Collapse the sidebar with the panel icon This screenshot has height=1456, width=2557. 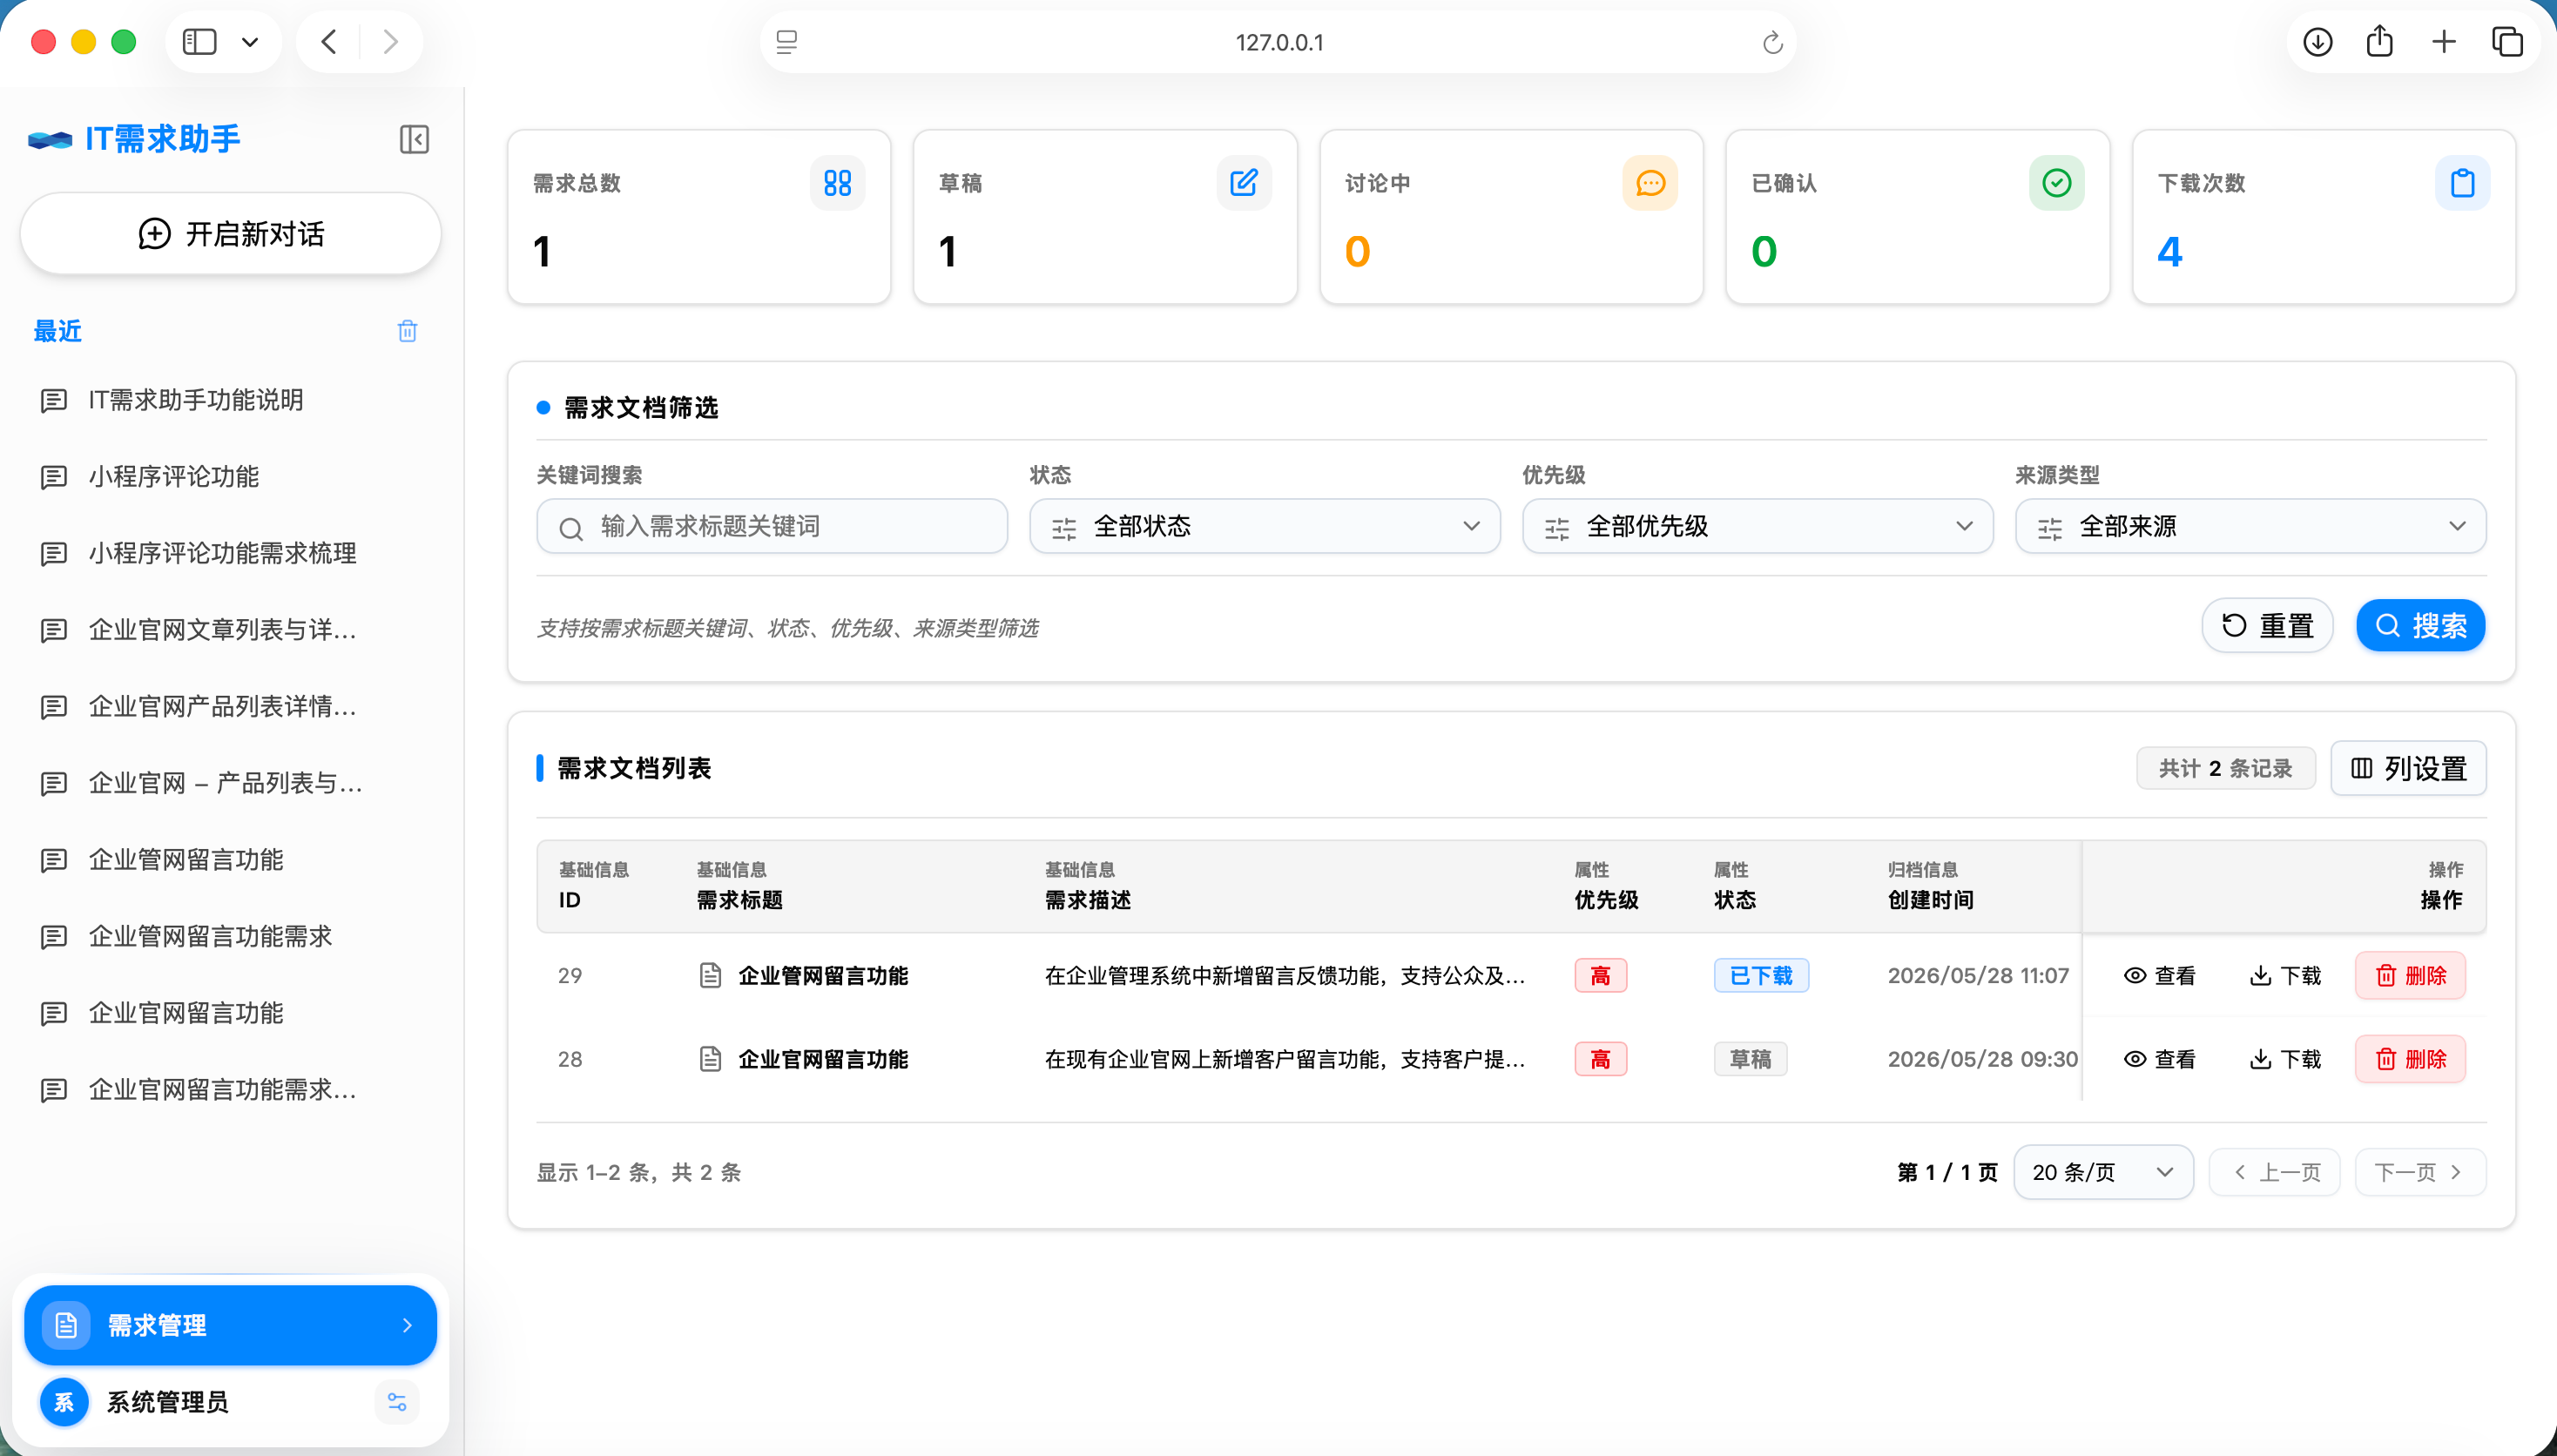coord(414,139)
